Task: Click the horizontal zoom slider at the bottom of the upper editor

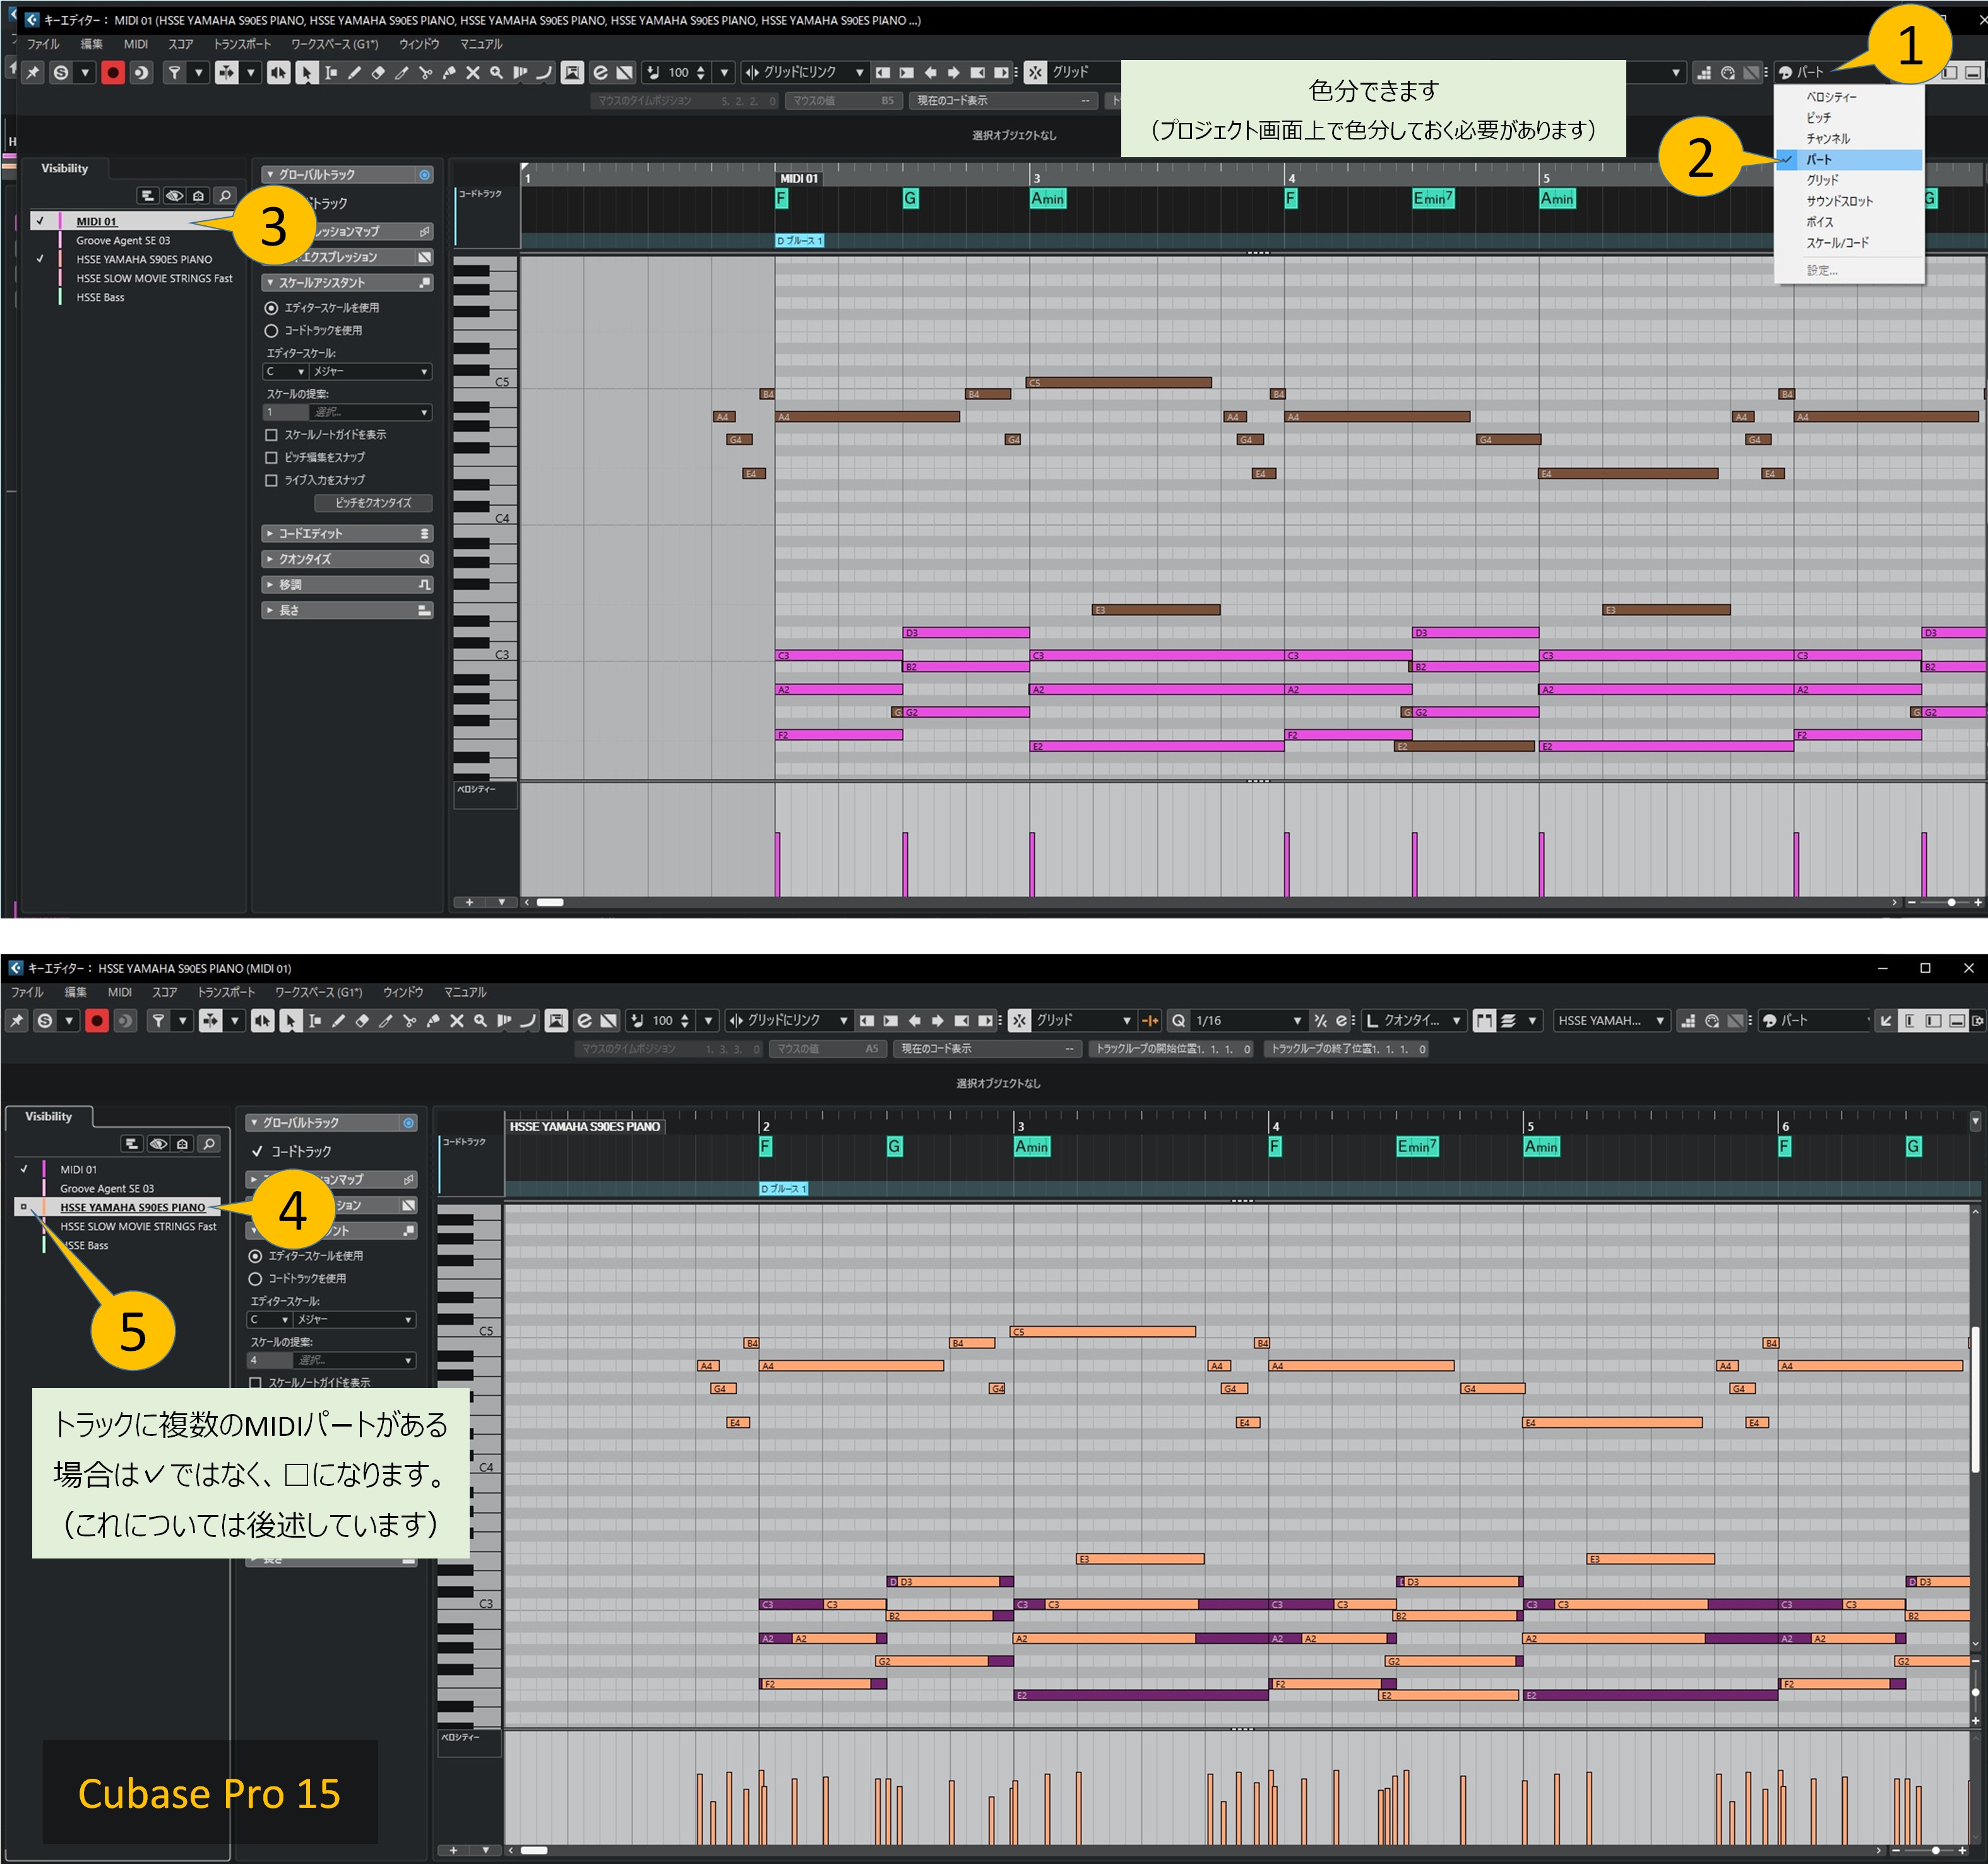Action: [x=1950, y=902]
